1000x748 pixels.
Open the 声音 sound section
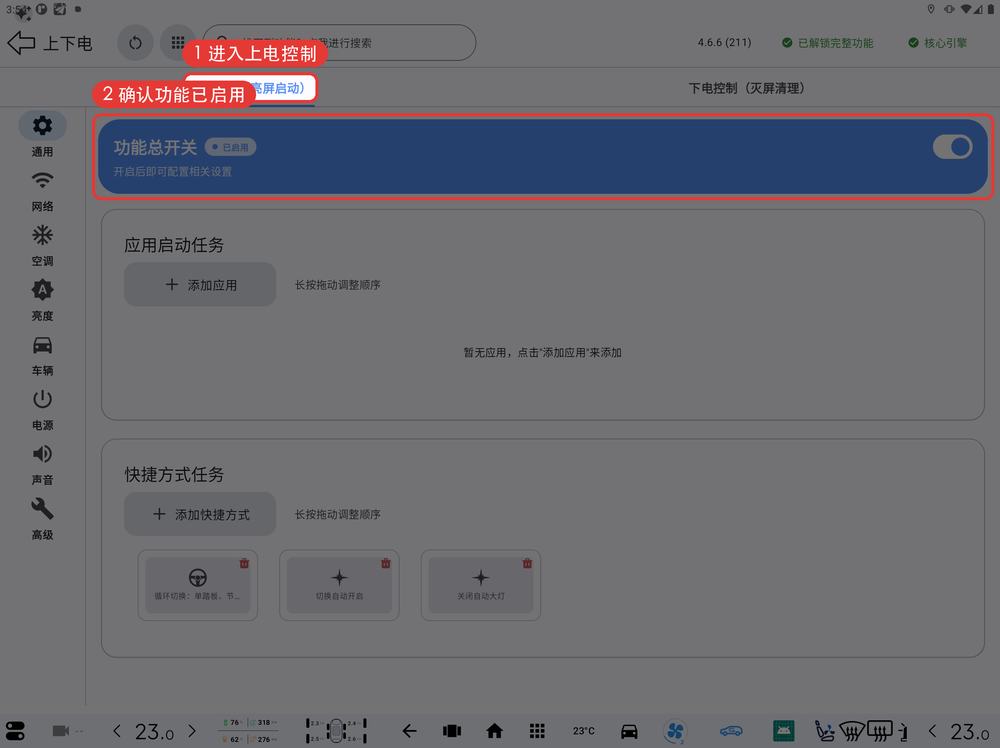tap(42, 464)
